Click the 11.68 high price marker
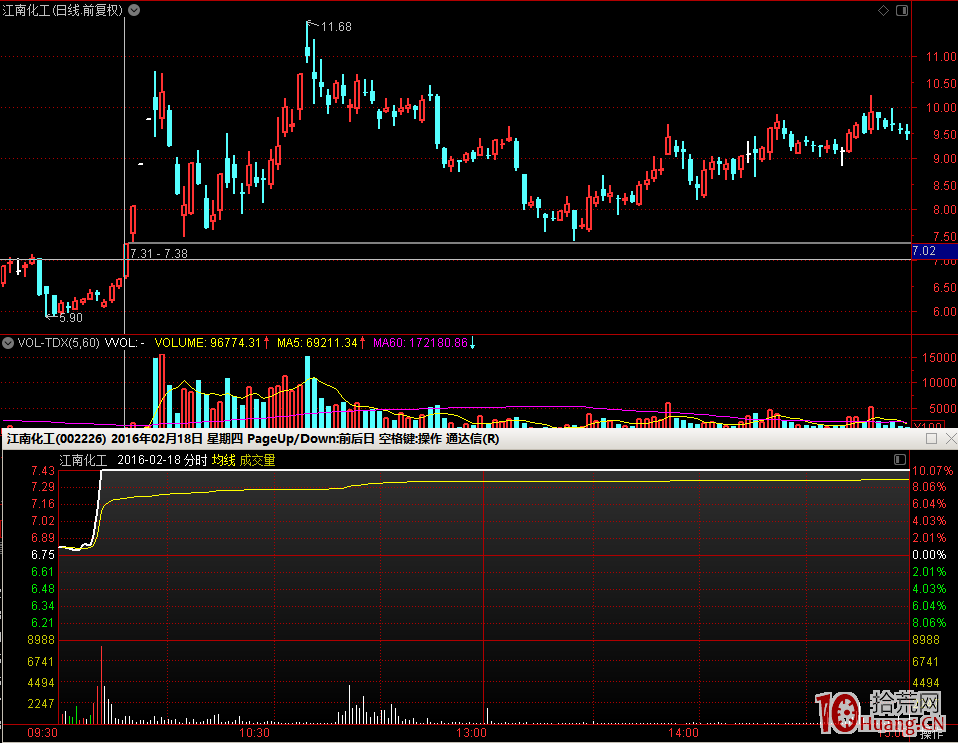Screen dimensions: 958x743 pos(336,27)
